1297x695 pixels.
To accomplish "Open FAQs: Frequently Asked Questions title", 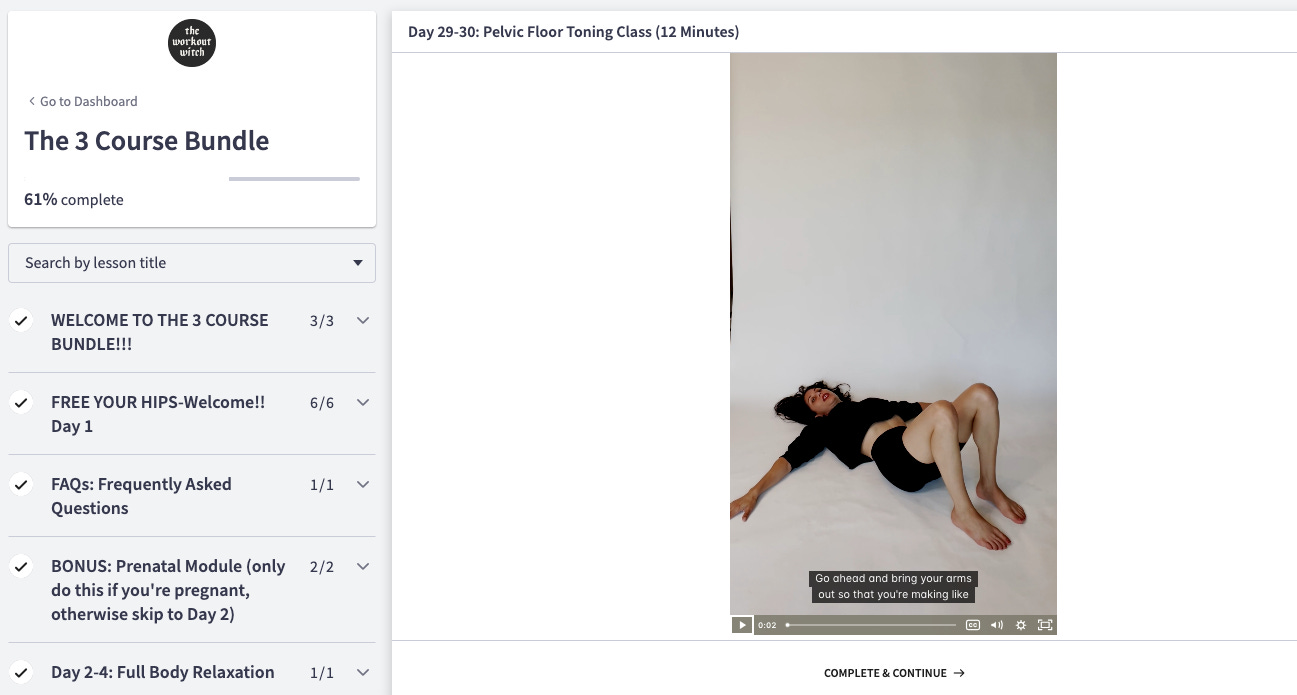I will [141, 496].
